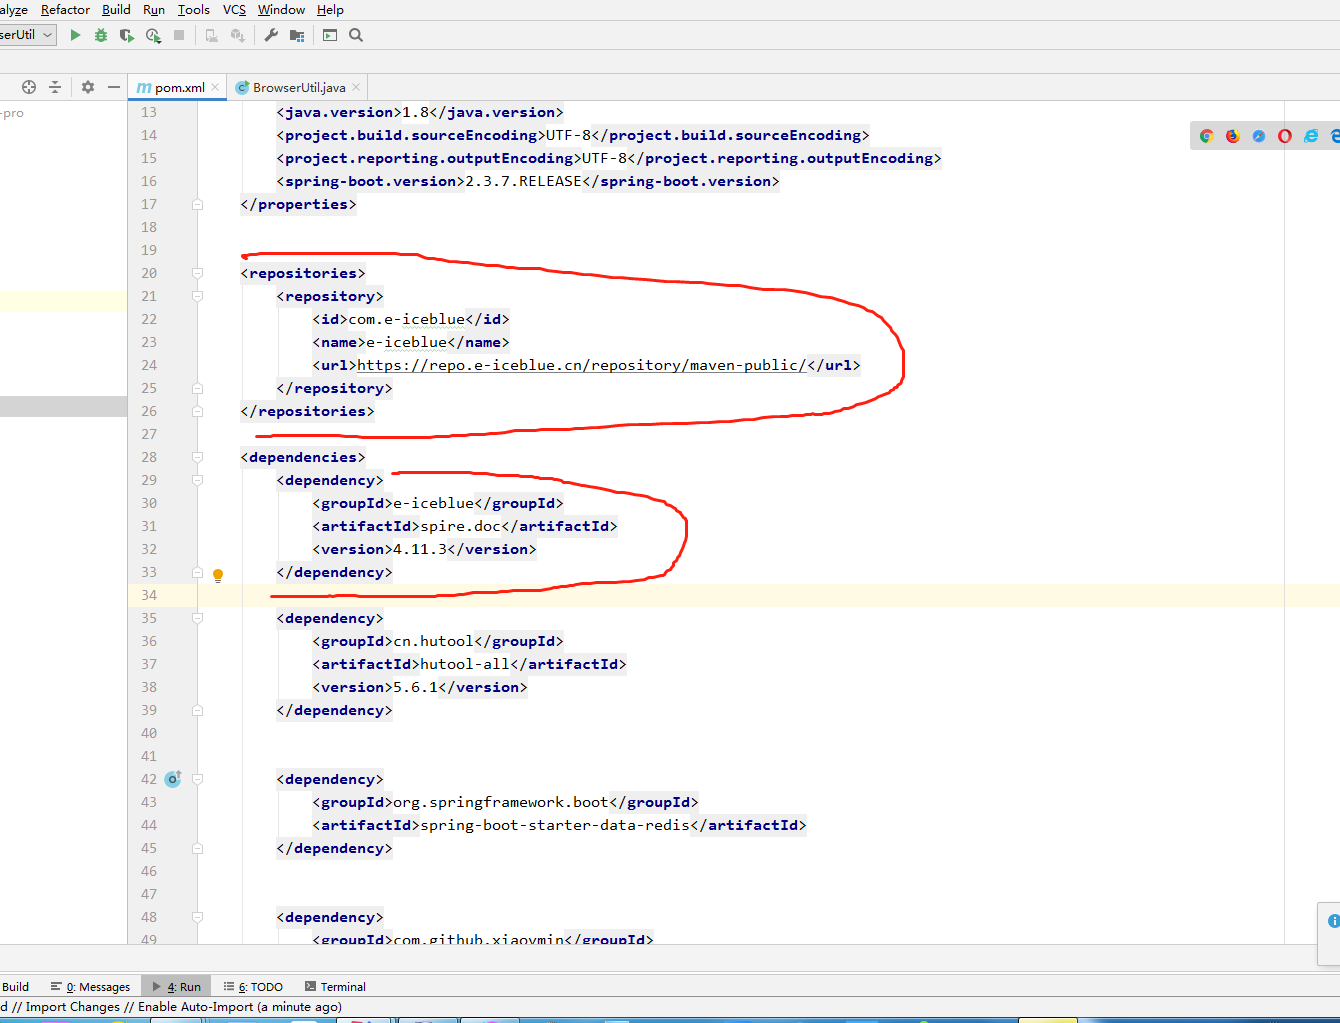This screenshot has width=1340, height=1023.
Task: Start debugging with the green bug icon
Action: pos(101,35)
